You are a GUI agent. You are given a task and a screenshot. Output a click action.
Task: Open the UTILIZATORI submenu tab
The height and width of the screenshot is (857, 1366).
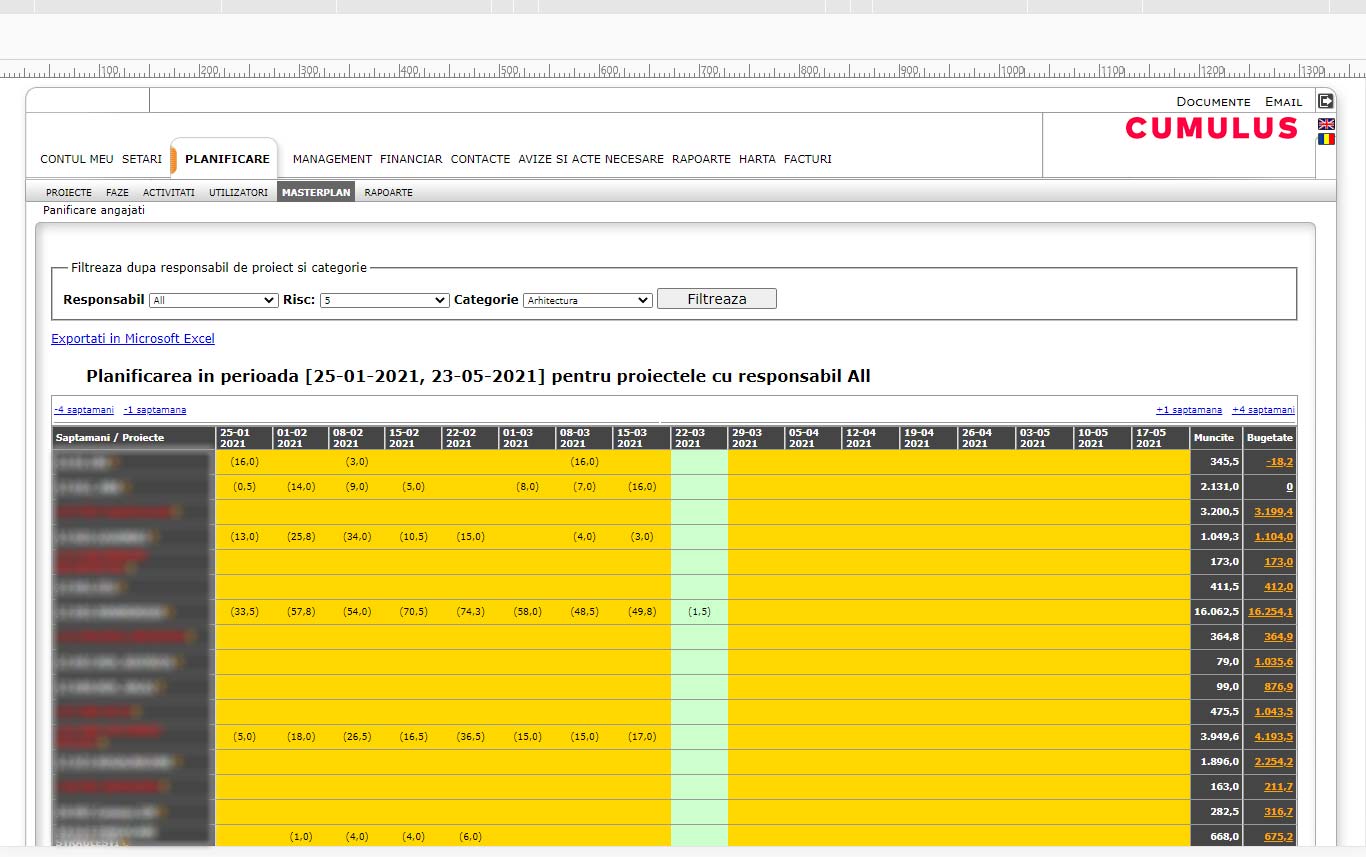[238, 192]
